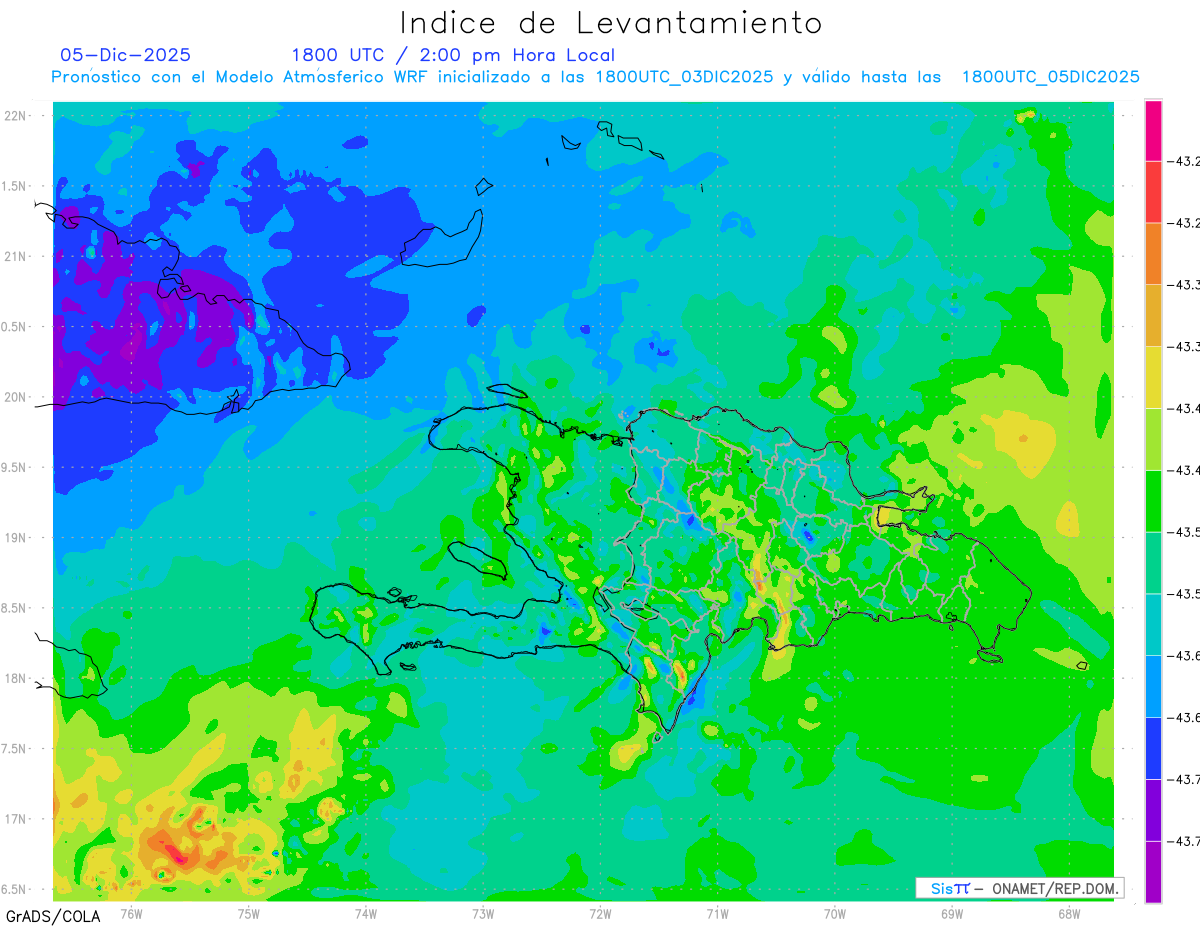Click the "74W" longitude label
The height and width of the screenshot is (927, 1200).
click(x=366, y=913)
